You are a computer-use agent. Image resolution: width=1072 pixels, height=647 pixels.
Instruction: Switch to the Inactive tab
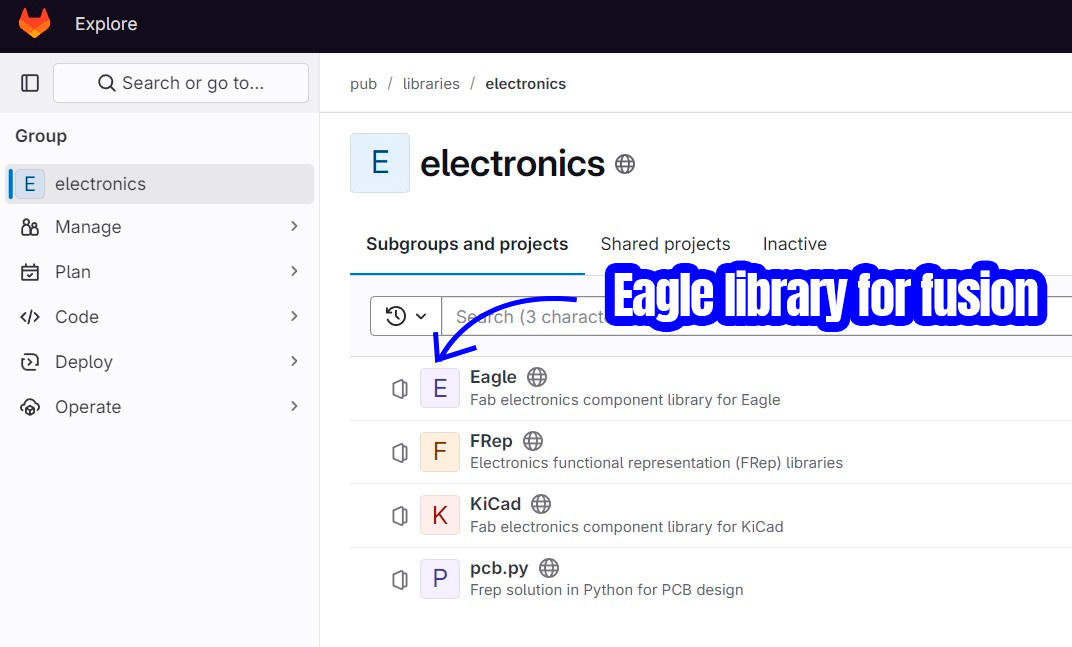coord(794,244)
